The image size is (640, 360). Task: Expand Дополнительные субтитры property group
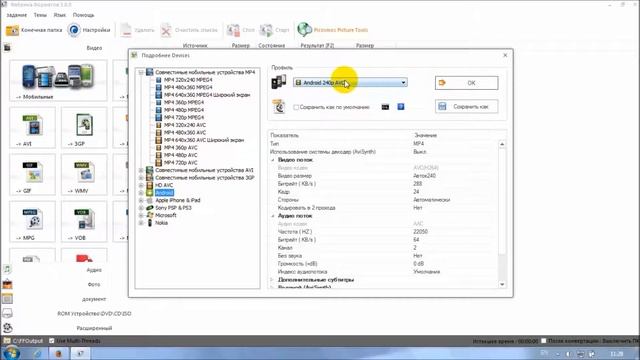273,280
